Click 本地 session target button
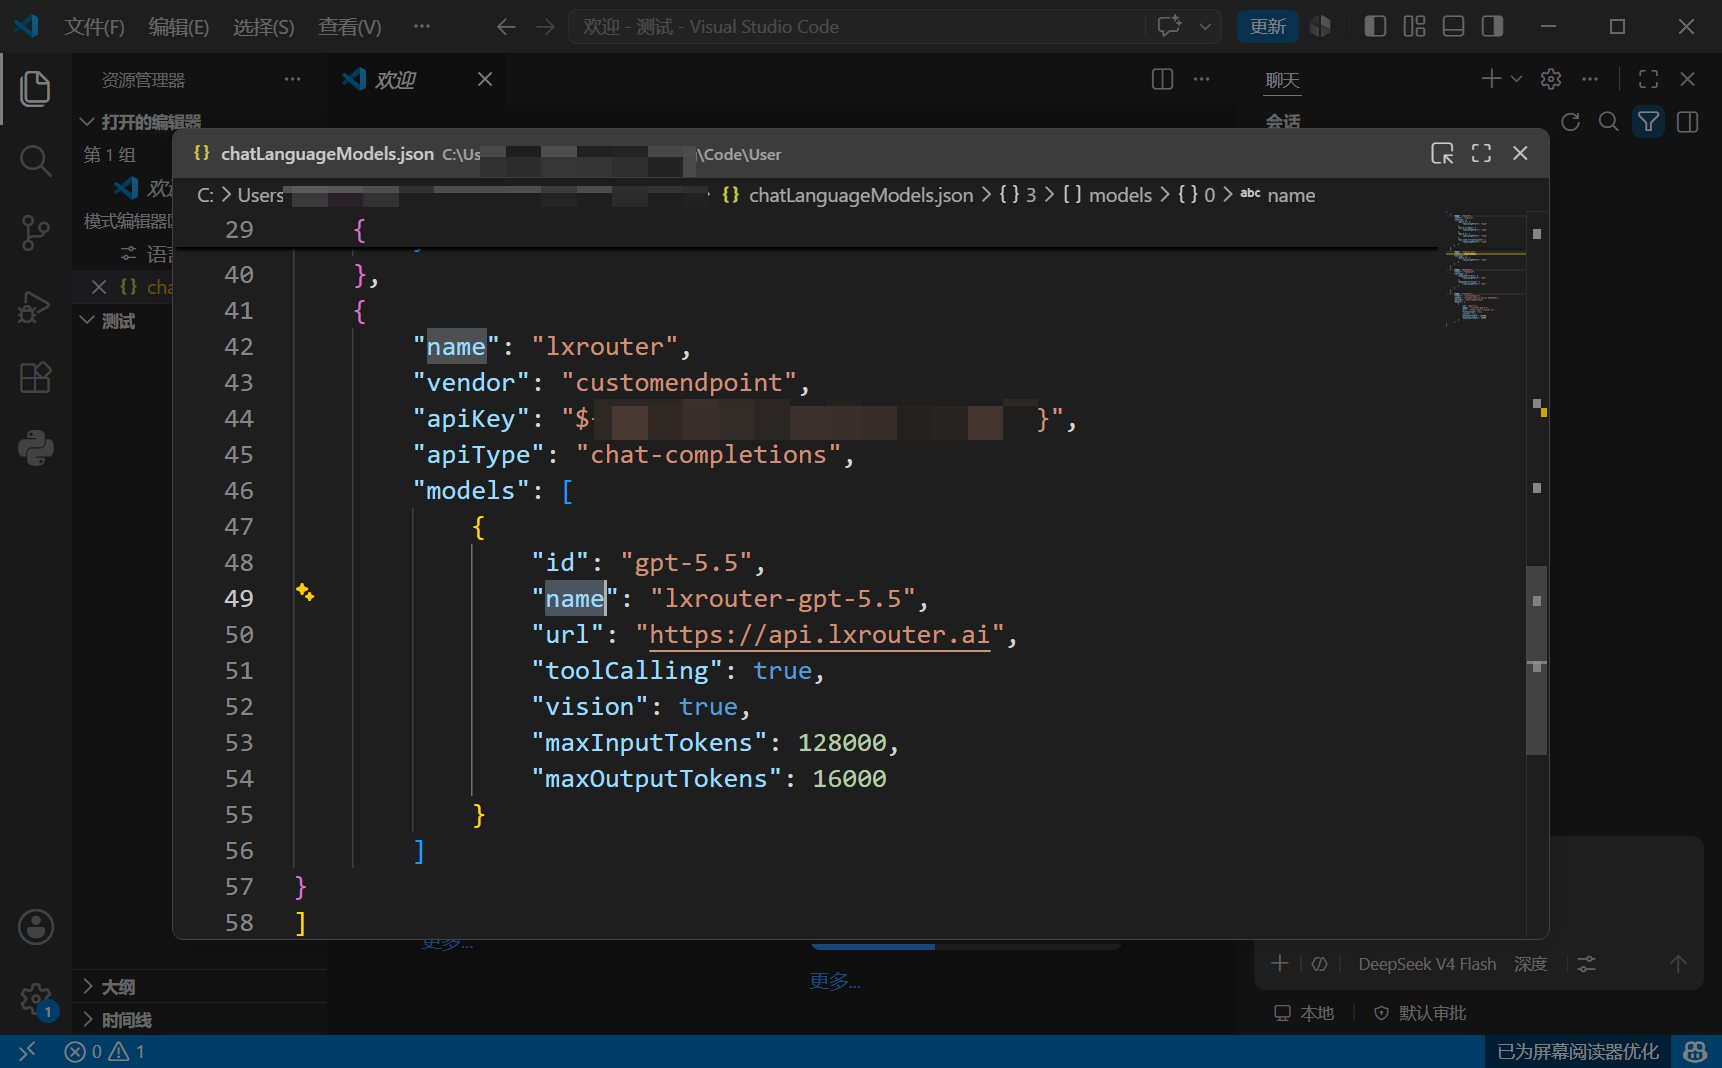1722x1068 pixels. 1304,1013
